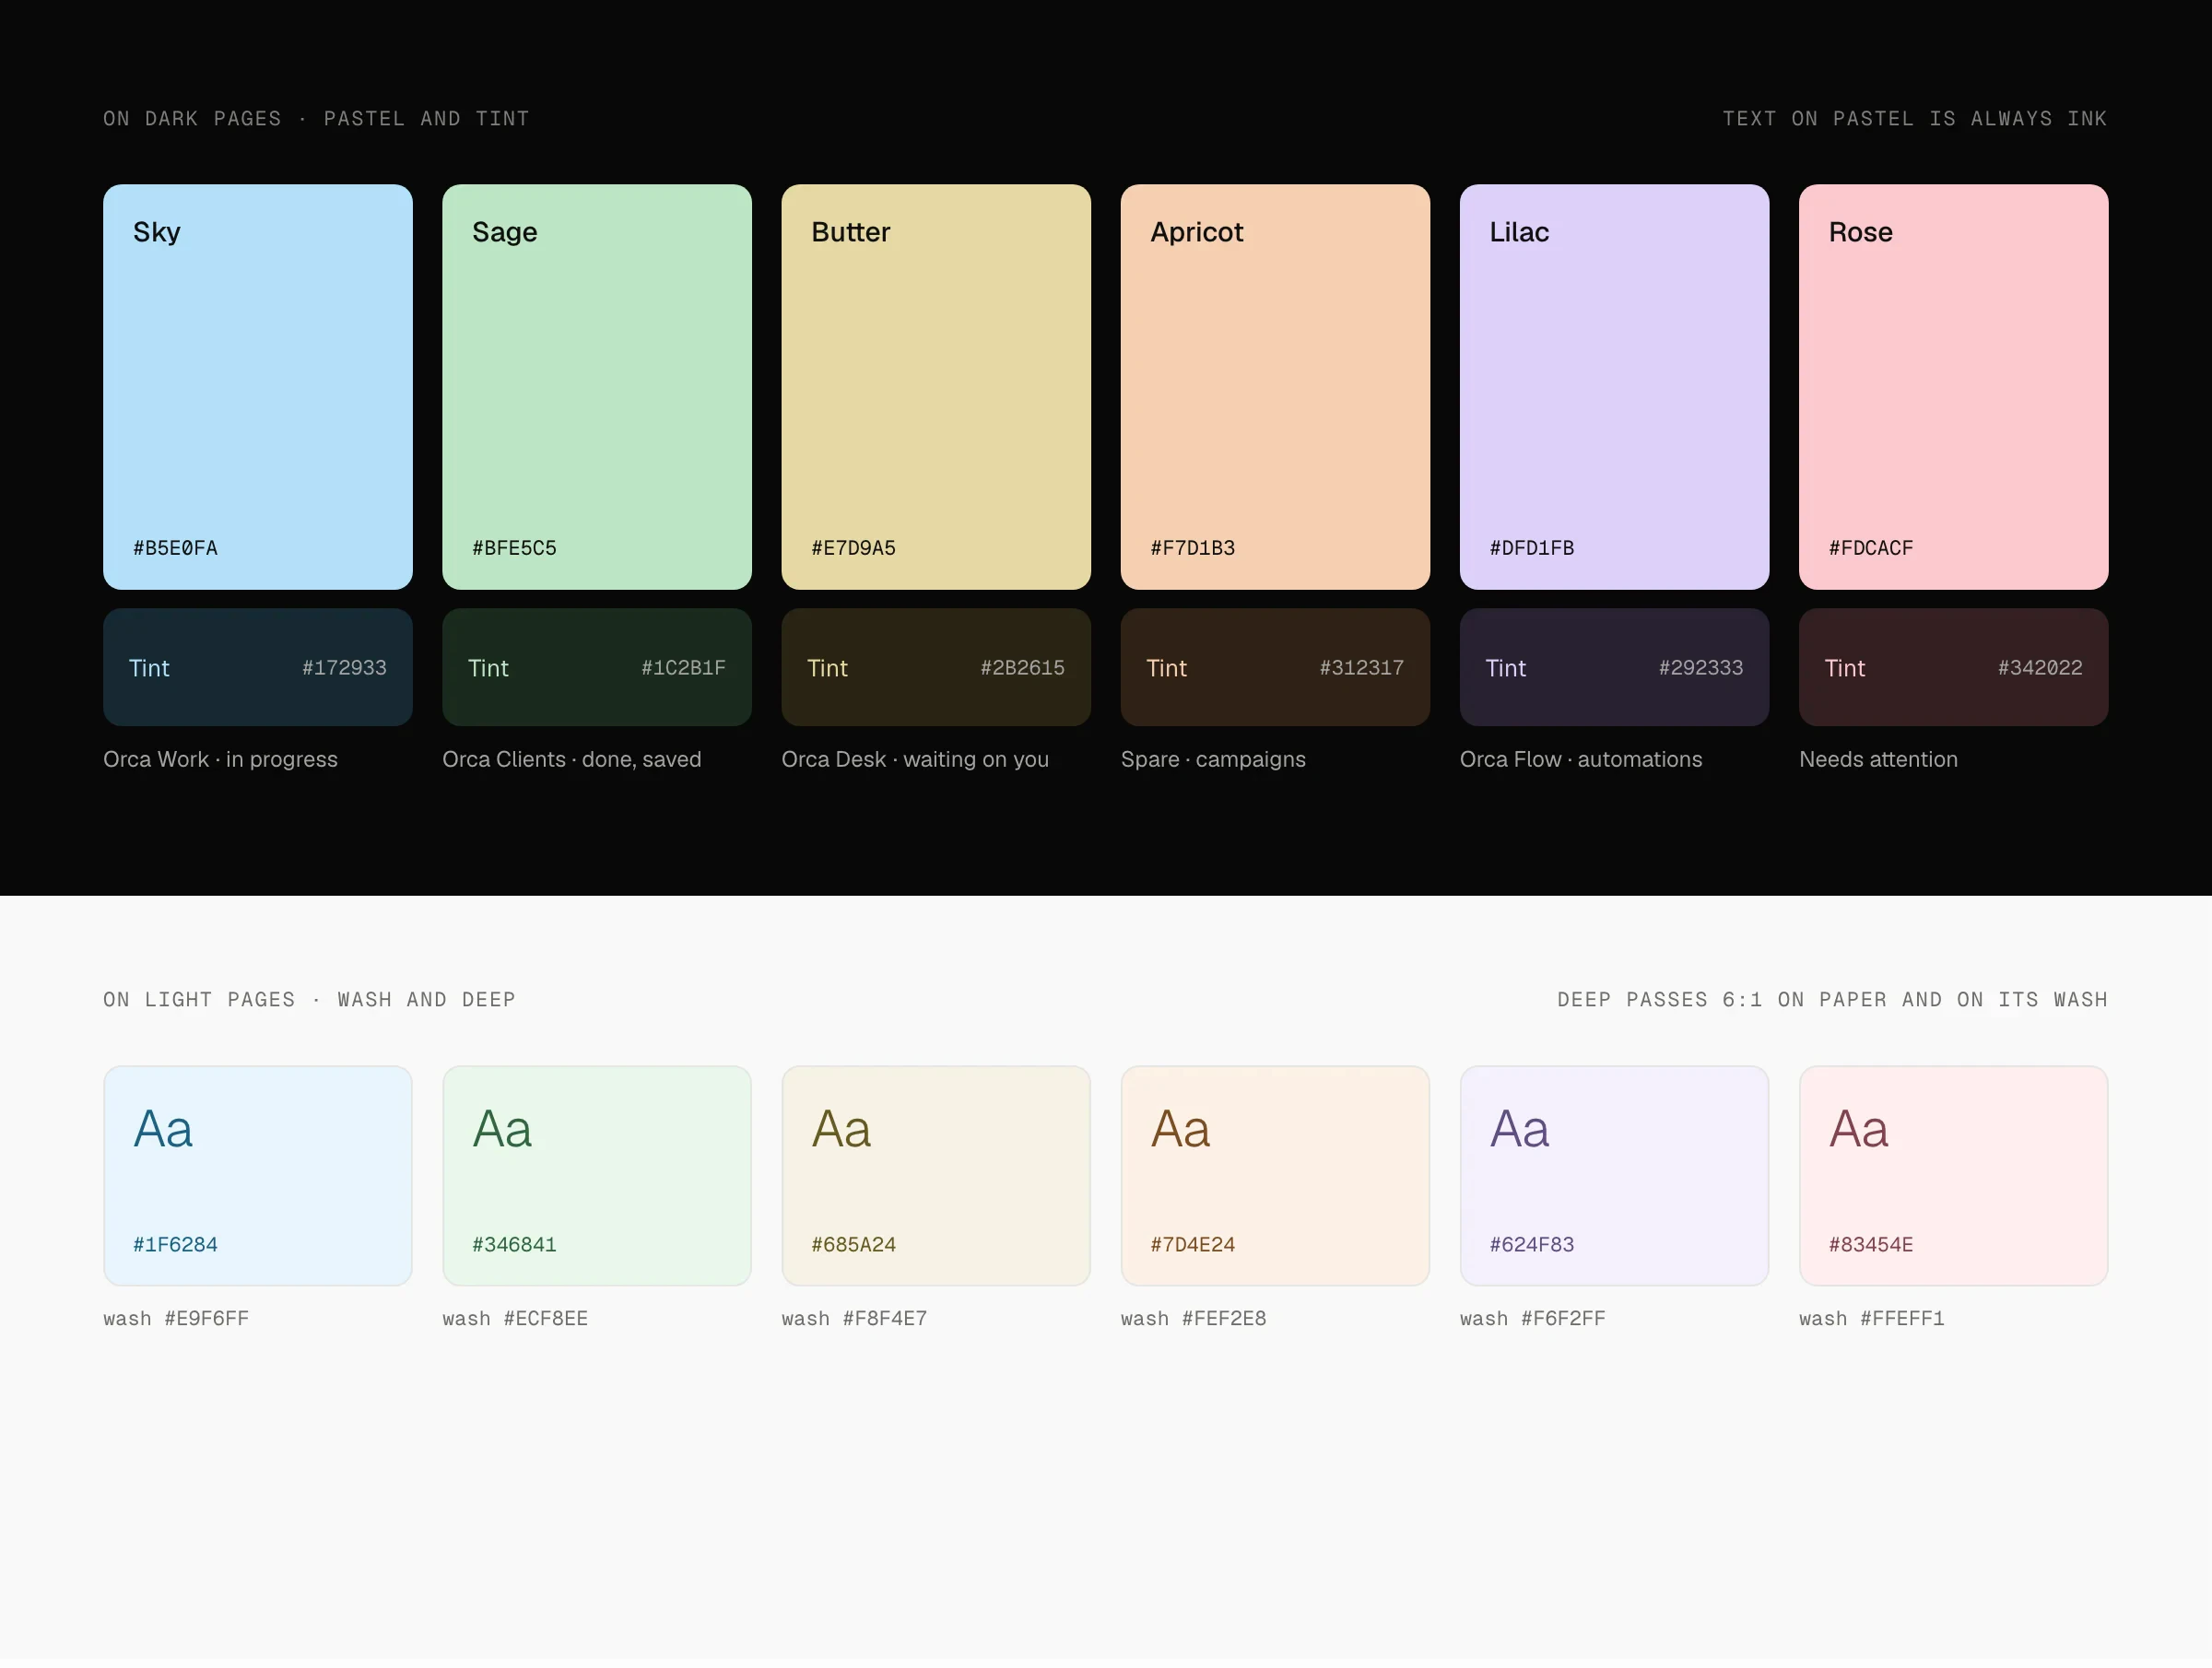This screenshot has height=1668, width=2212.
Task: Click the label wash #FEF2E8
Action: pos(1193,1318)
